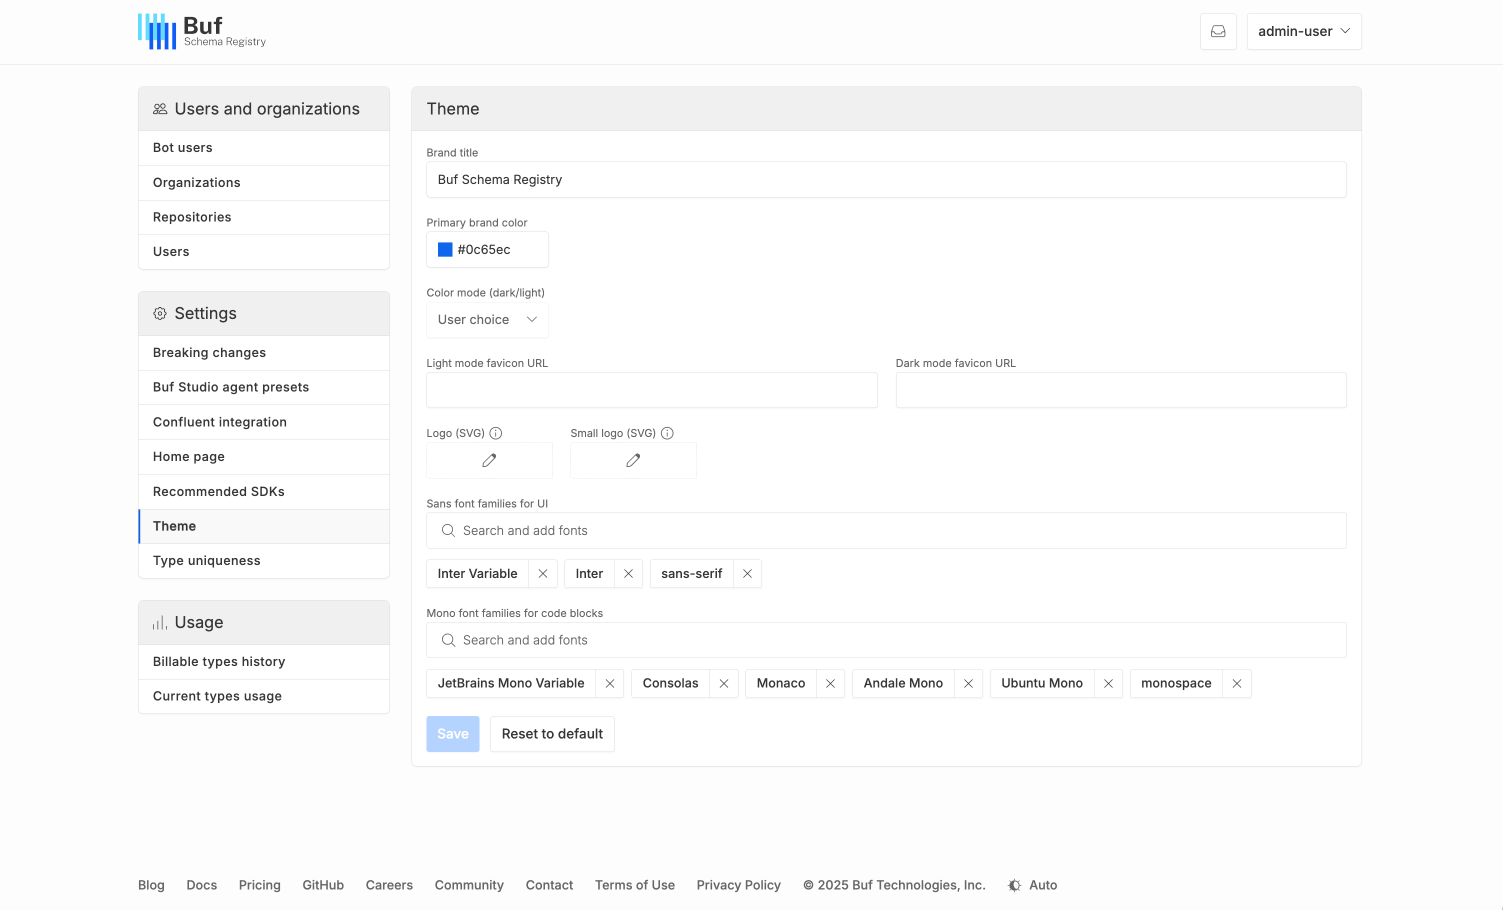Remove the Monaco font tag

point(830,684)
